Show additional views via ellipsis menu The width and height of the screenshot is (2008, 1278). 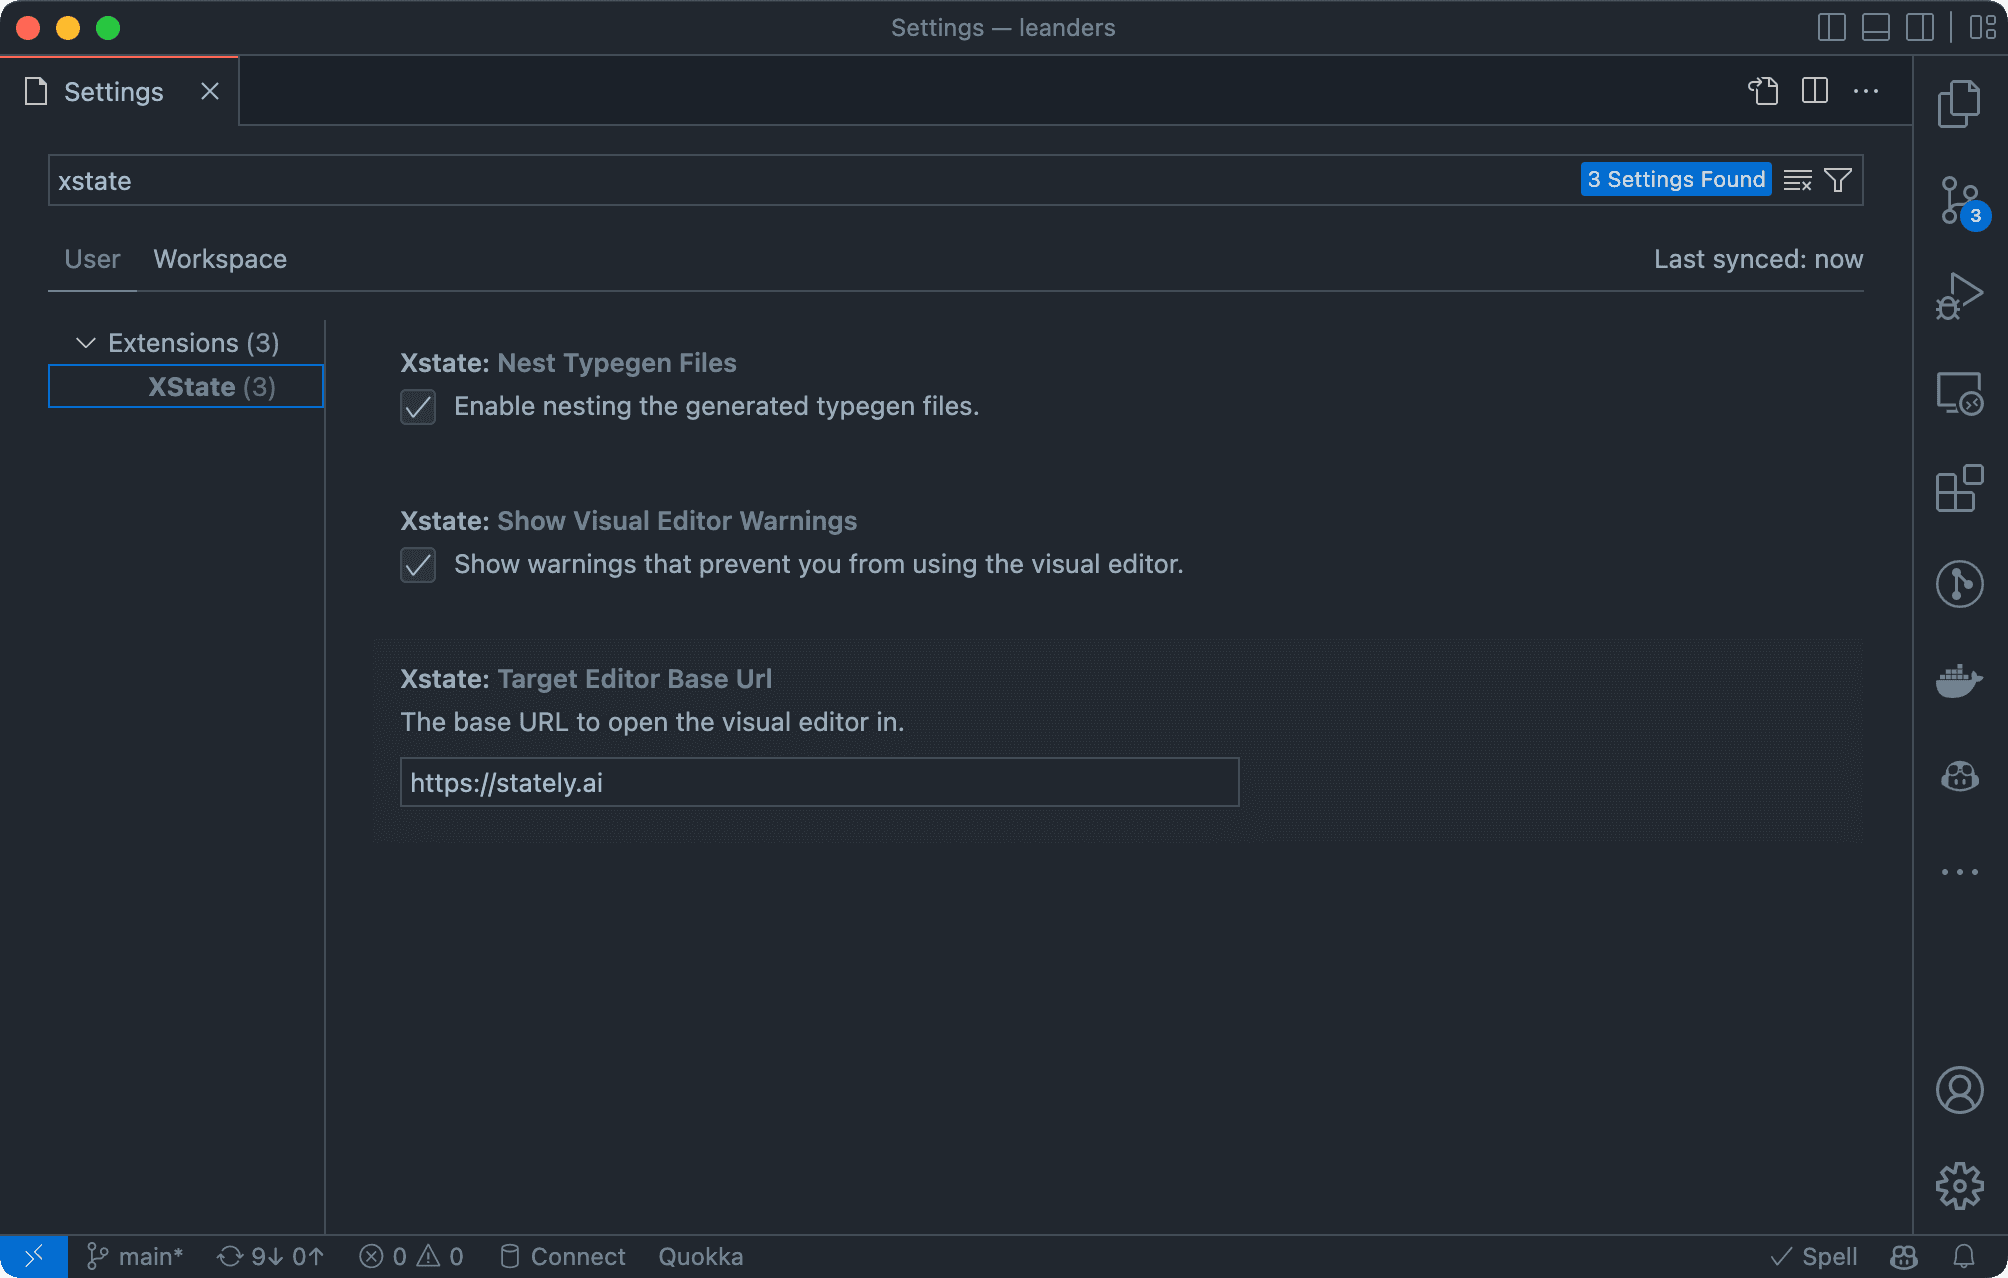[x=1961, y=870]
